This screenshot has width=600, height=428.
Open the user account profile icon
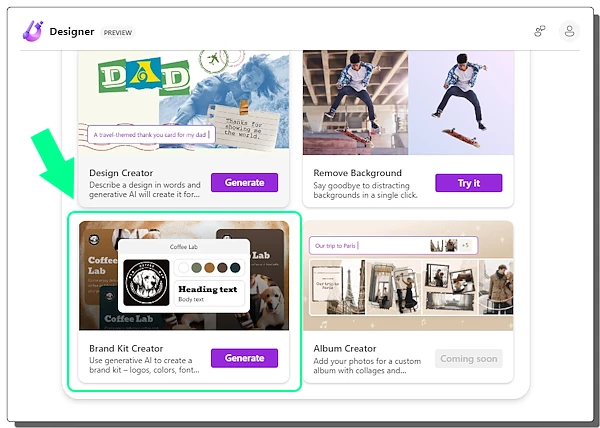click(x=569, y=31)
